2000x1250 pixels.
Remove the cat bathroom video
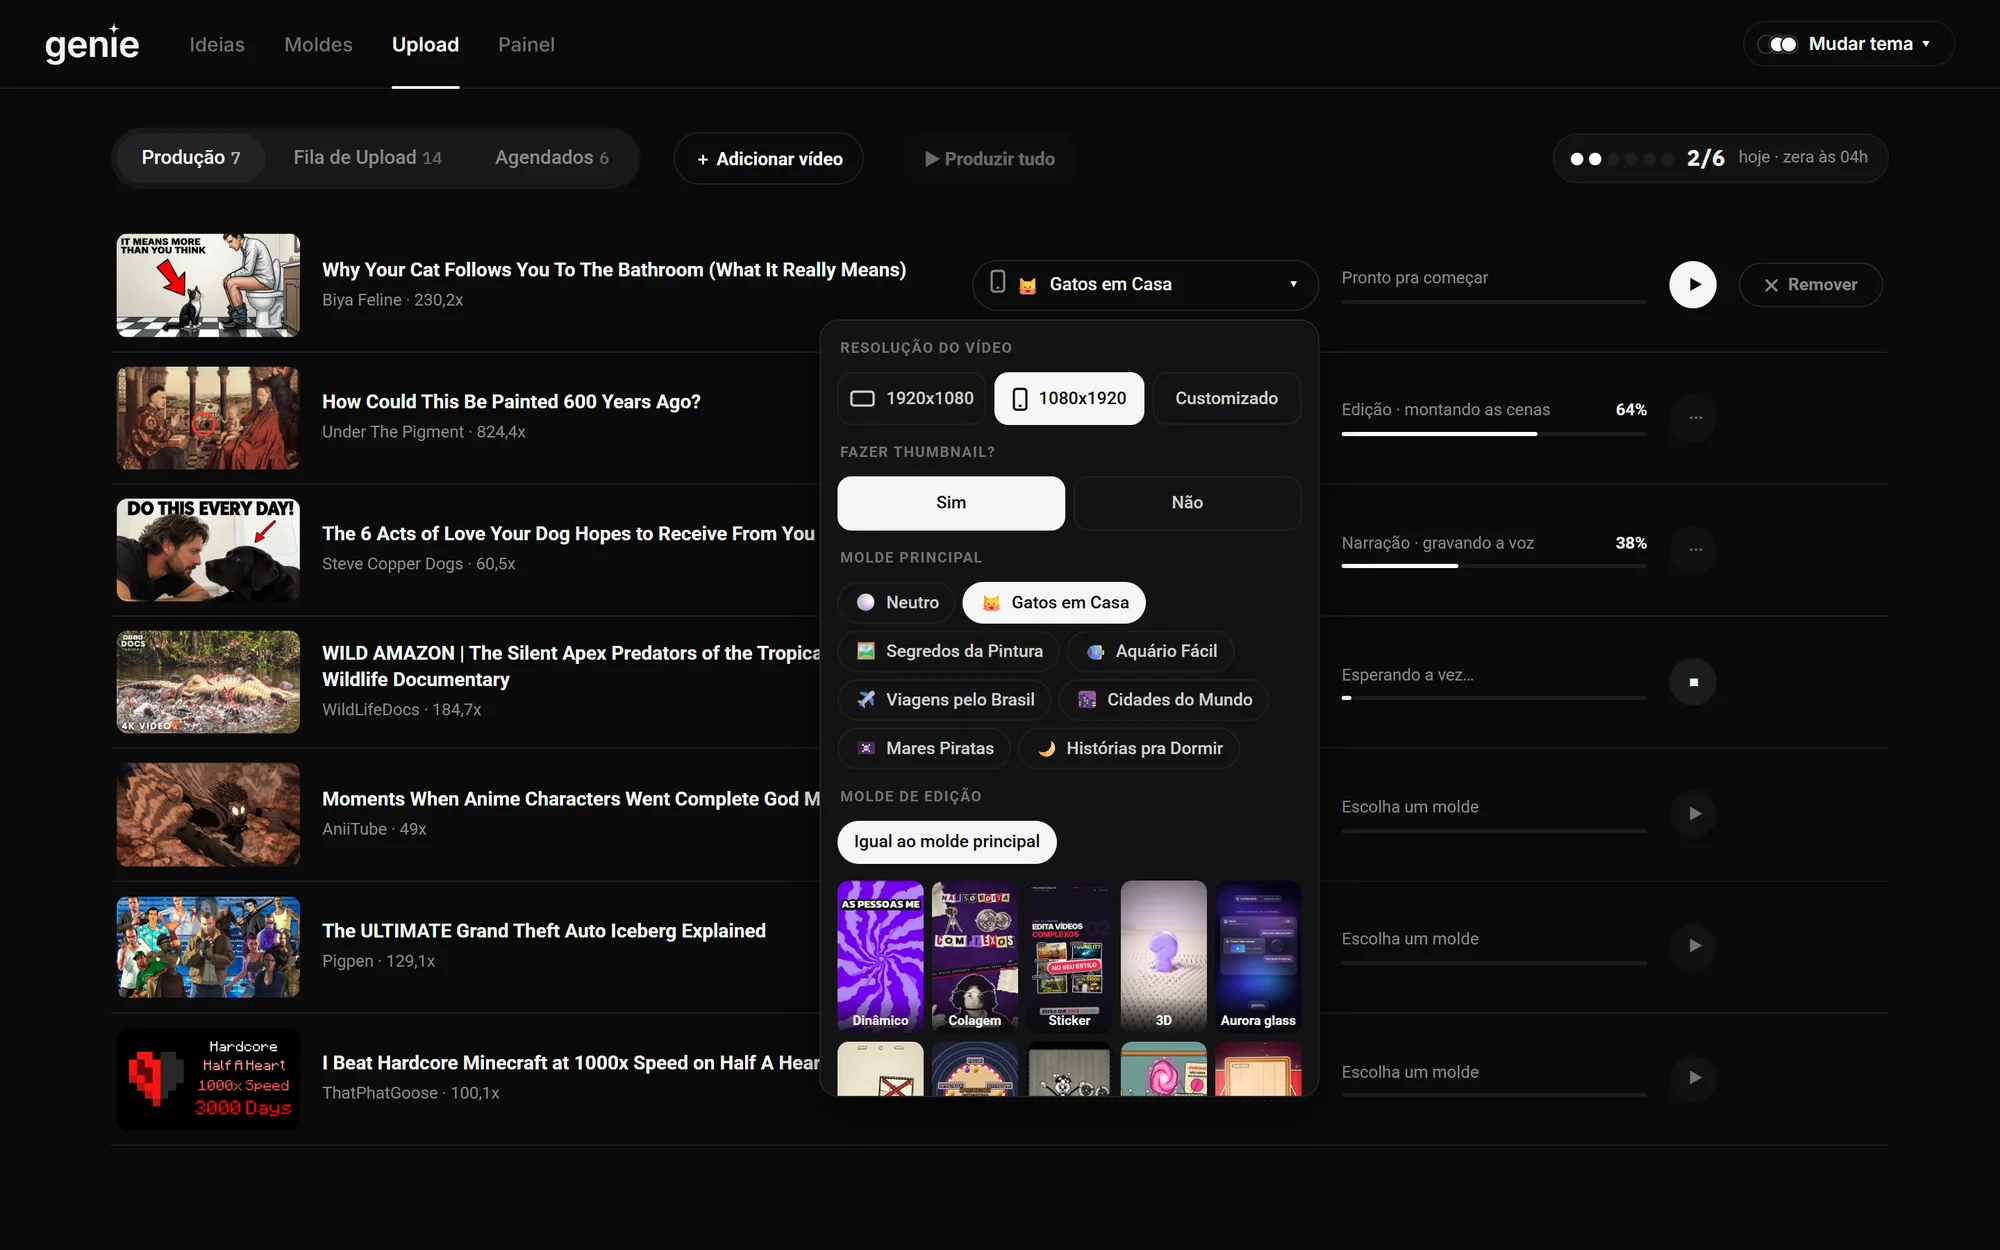click(1810, 285)
